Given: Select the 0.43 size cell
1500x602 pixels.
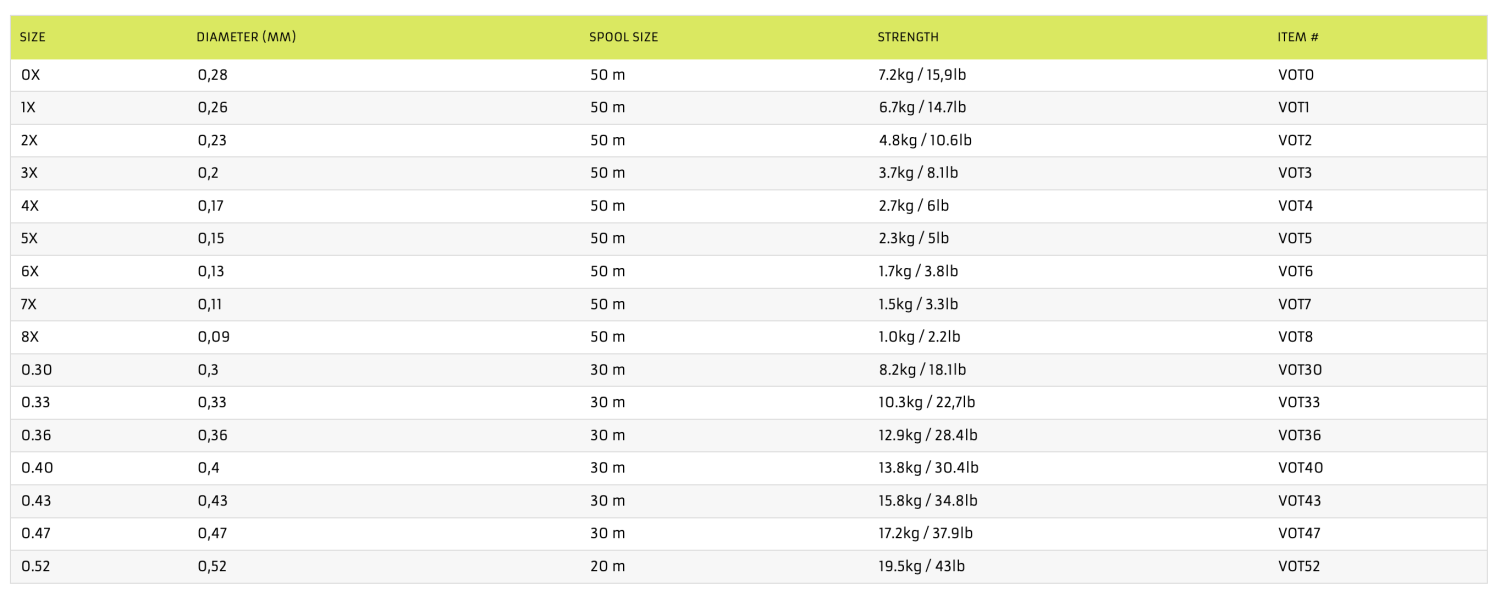Looking at the screenshot, I should point(36,501).
